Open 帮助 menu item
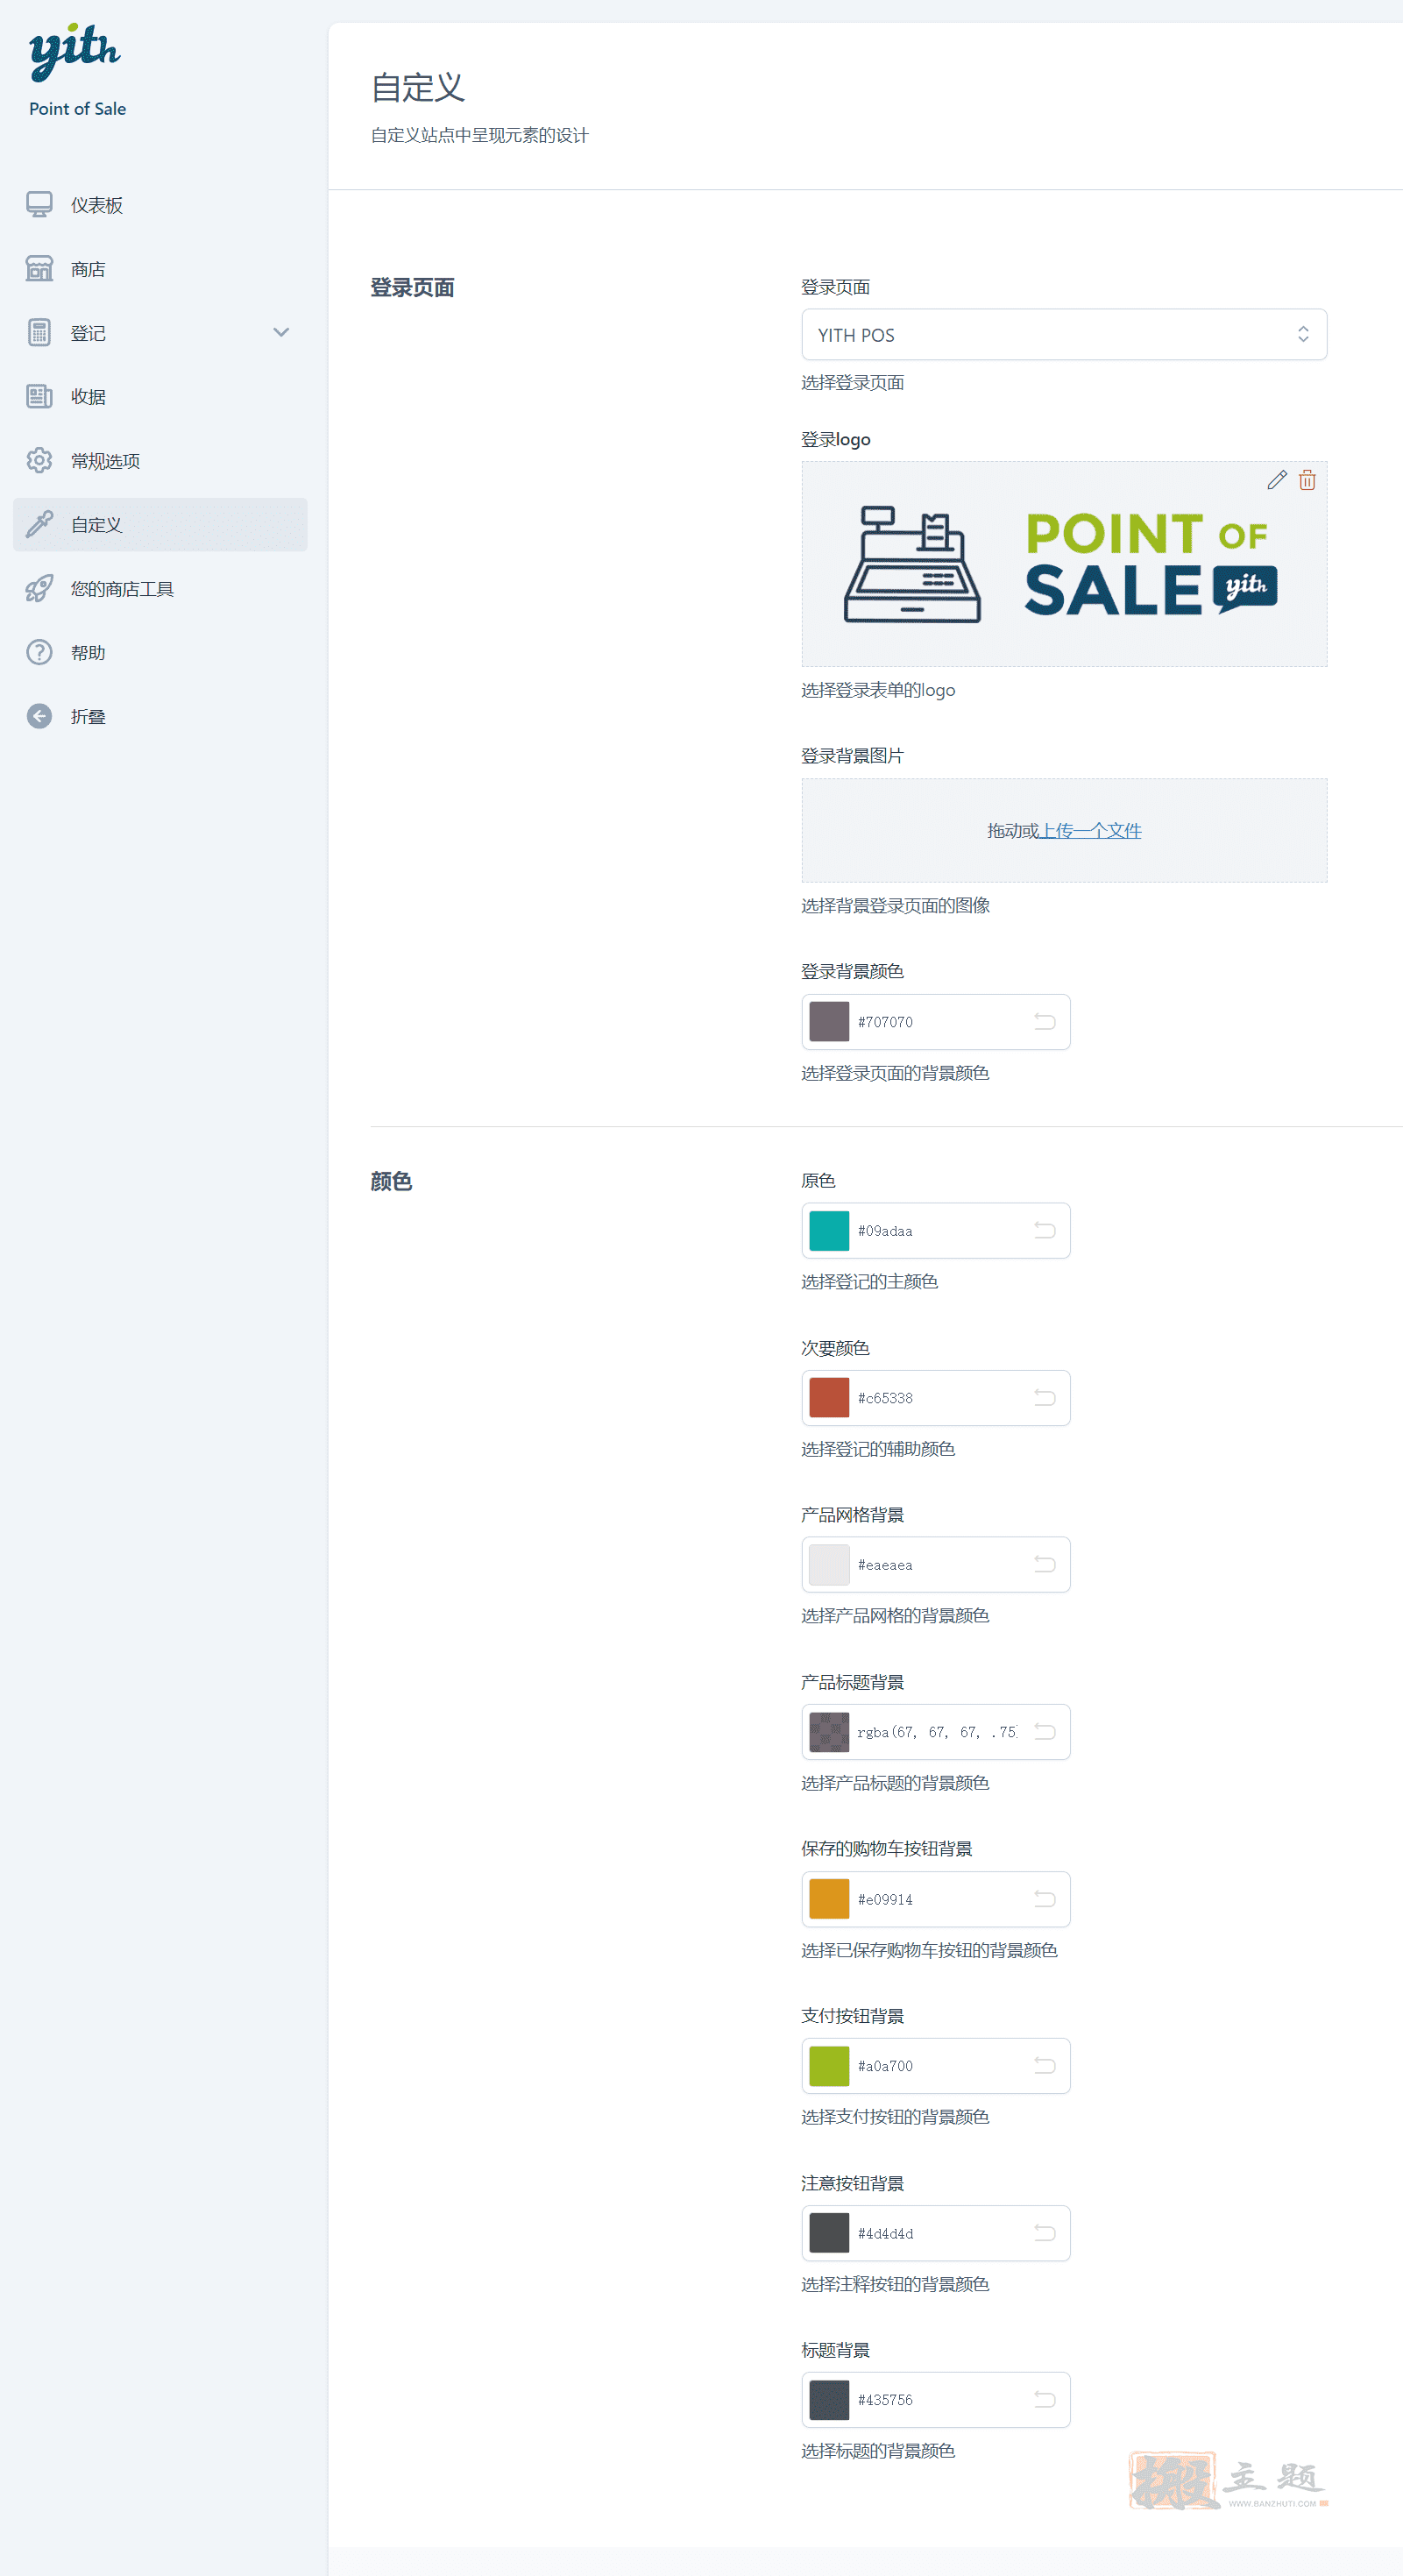1403x2576 pixels. (160, 653)
